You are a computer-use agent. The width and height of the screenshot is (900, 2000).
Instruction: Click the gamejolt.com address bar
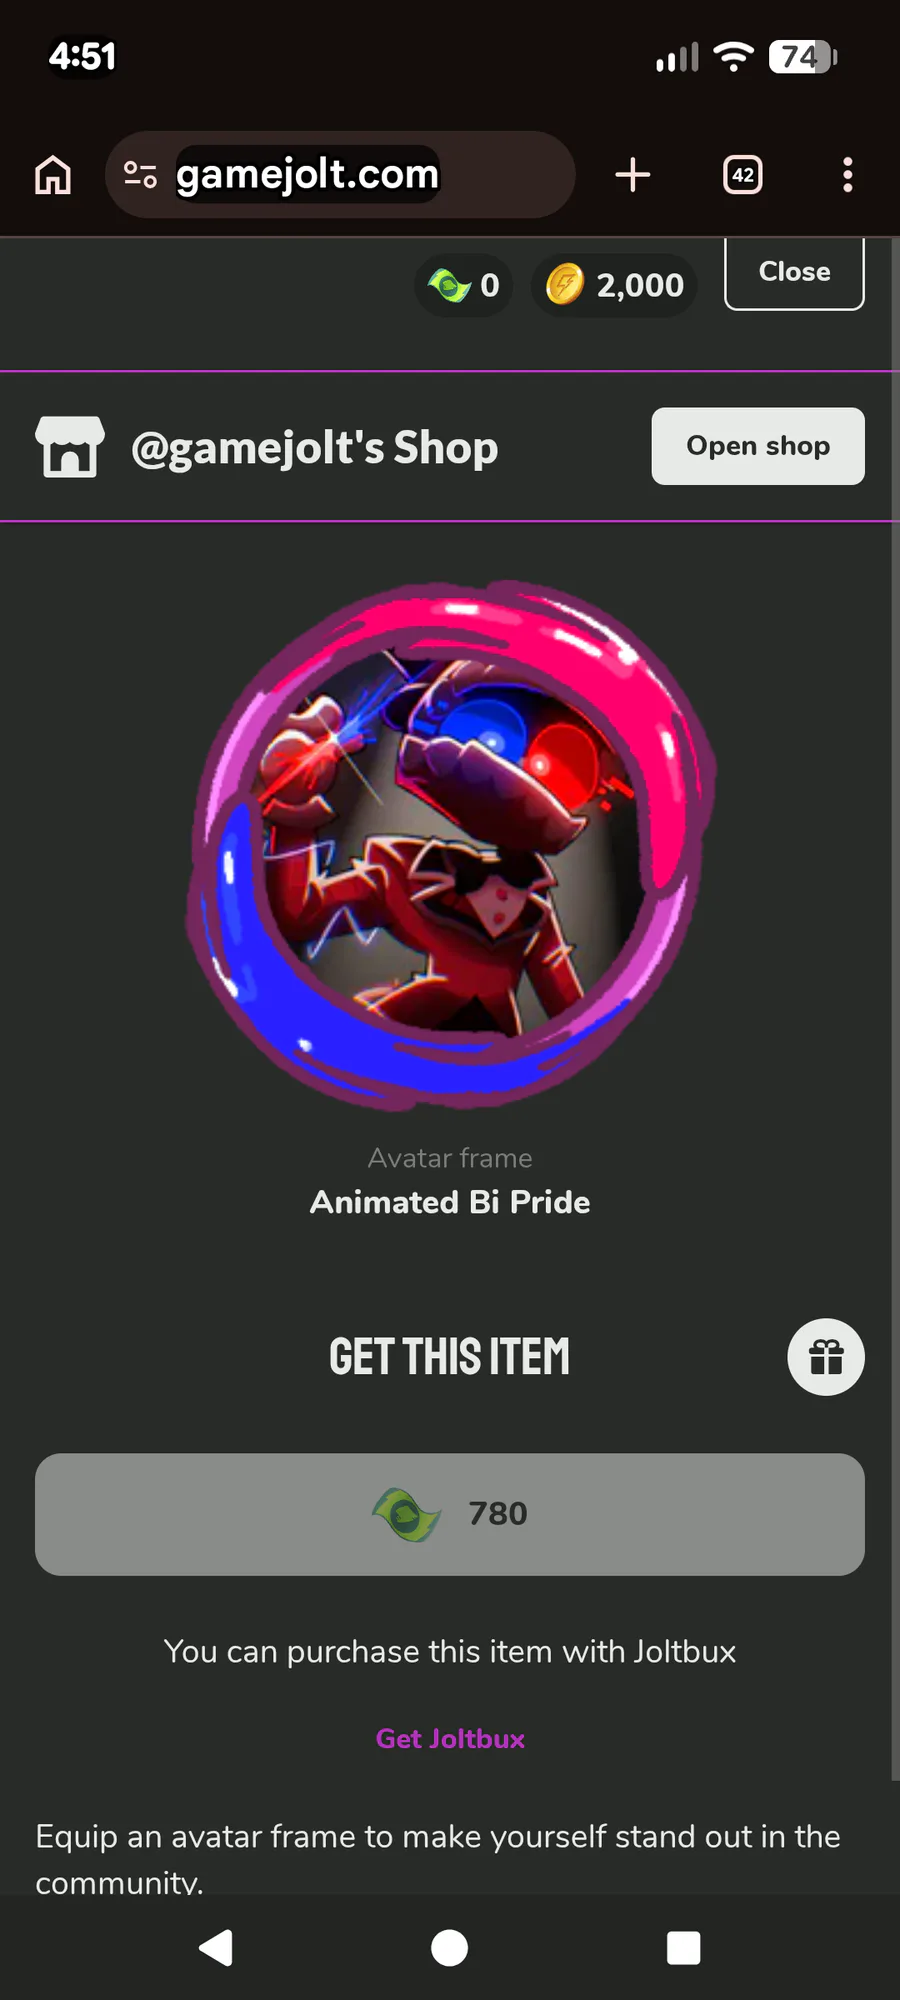(x=340, y=175)
